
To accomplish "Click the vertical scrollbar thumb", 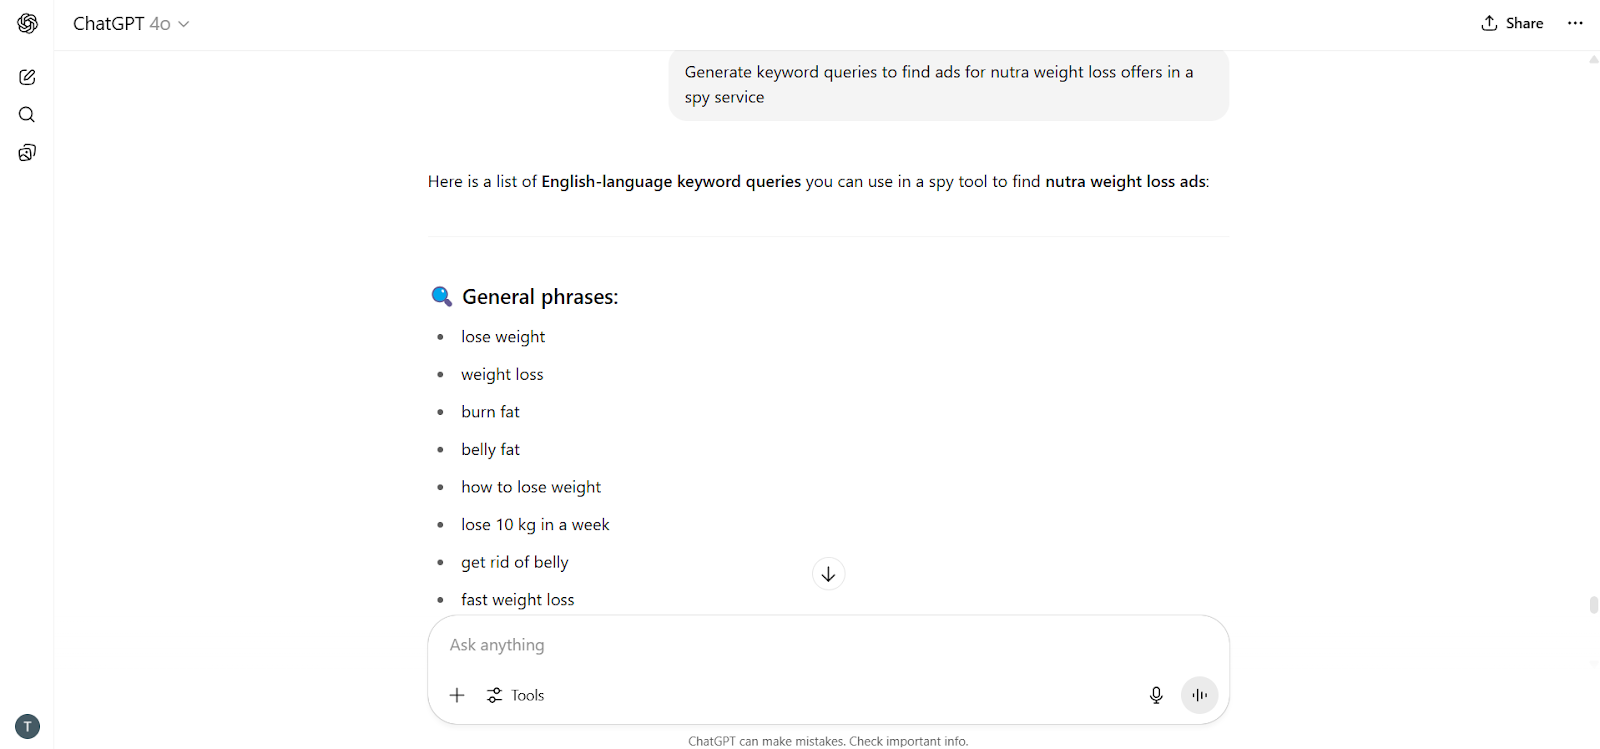I will [x=1593, y=605].
